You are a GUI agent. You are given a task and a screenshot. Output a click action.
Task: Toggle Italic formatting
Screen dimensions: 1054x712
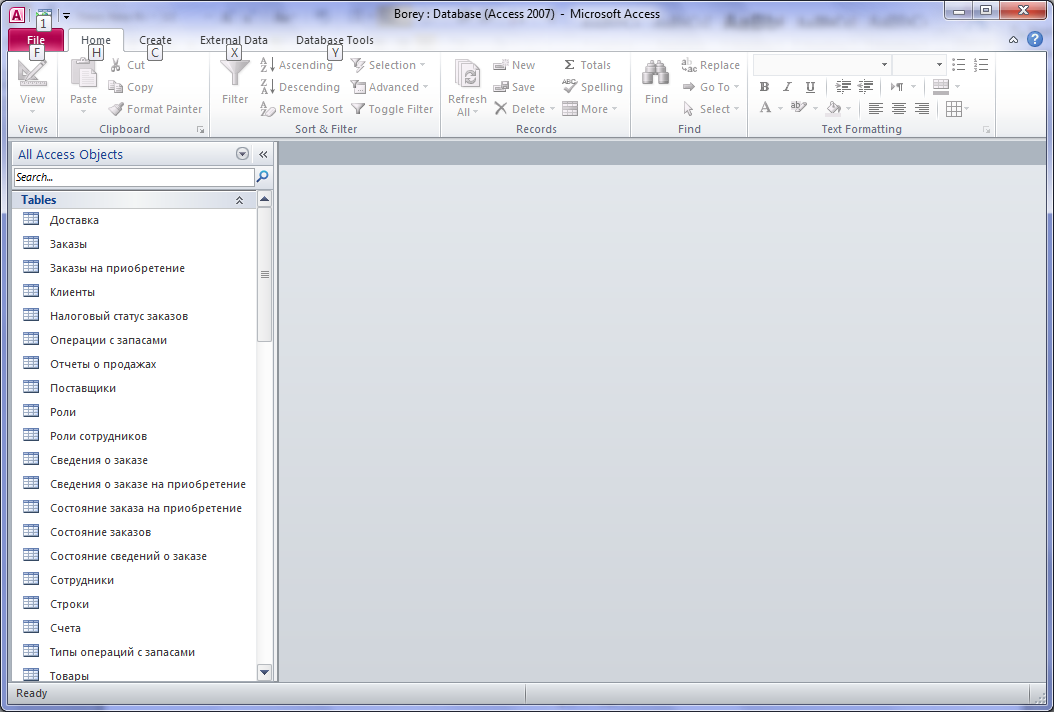(x=787, y=87)
